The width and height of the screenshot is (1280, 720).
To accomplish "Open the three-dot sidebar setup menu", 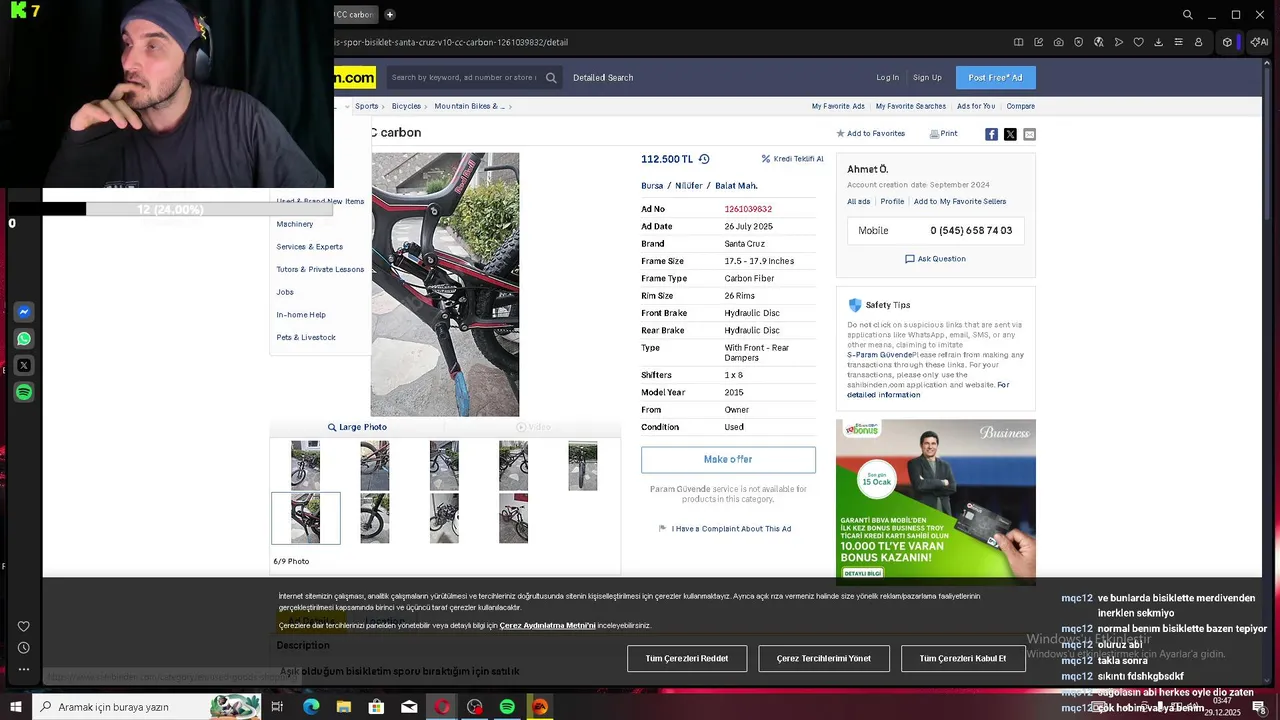I will (24, 669).
